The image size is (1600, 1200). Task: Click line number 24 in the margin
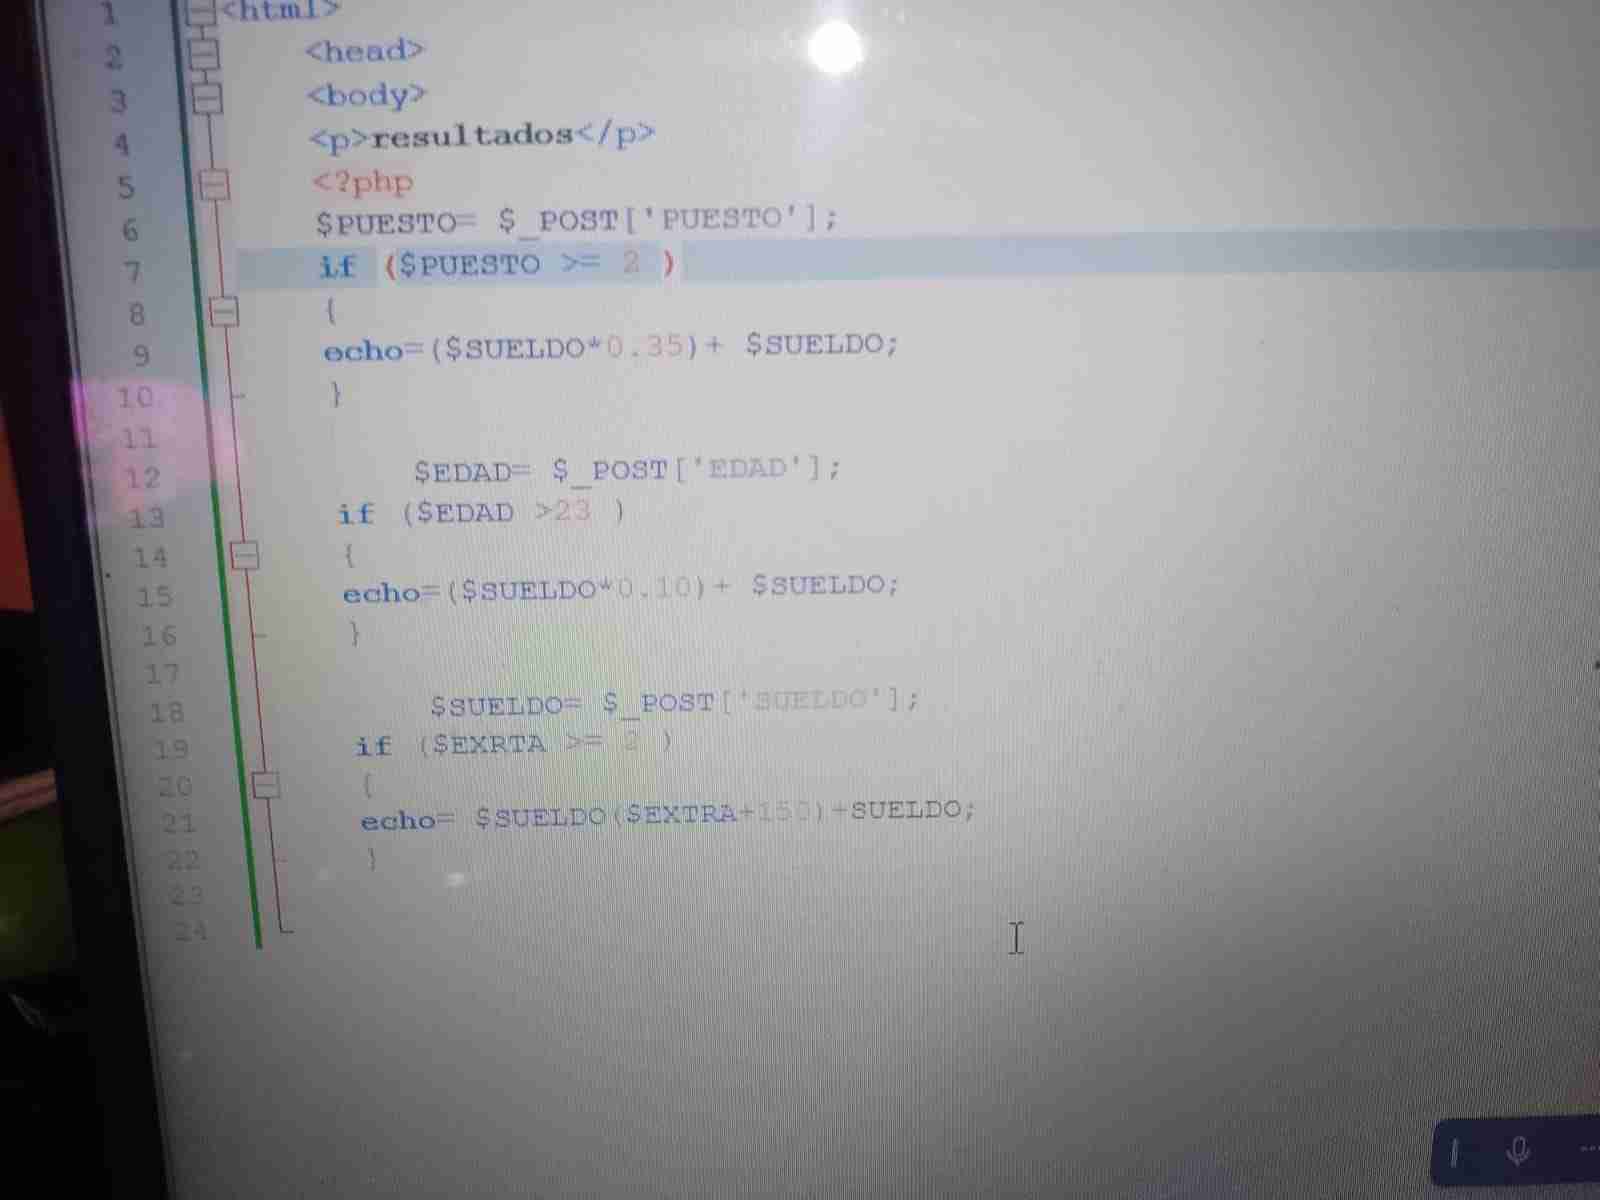190,931
